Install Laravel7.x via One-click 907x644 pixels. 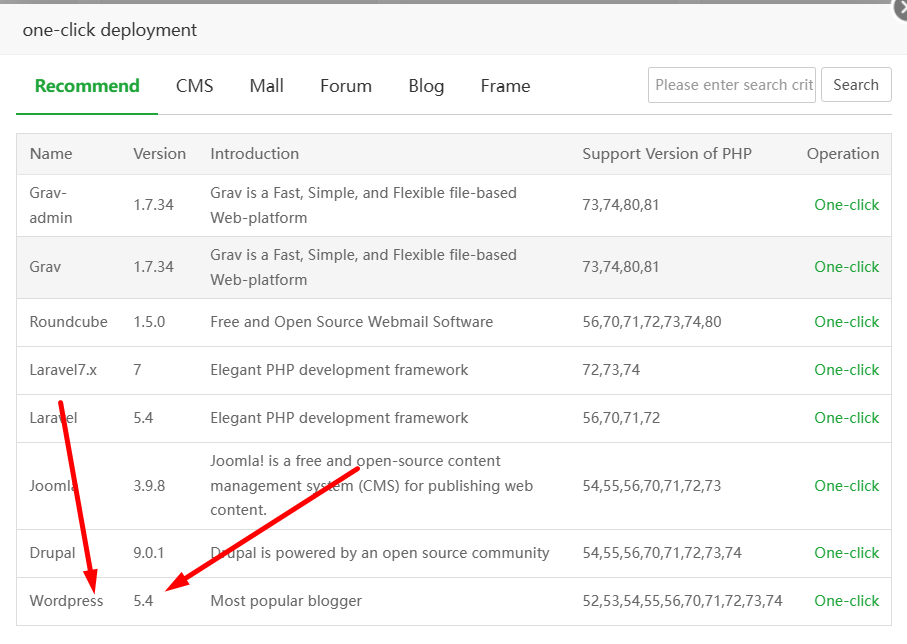[x=846, y=370]
